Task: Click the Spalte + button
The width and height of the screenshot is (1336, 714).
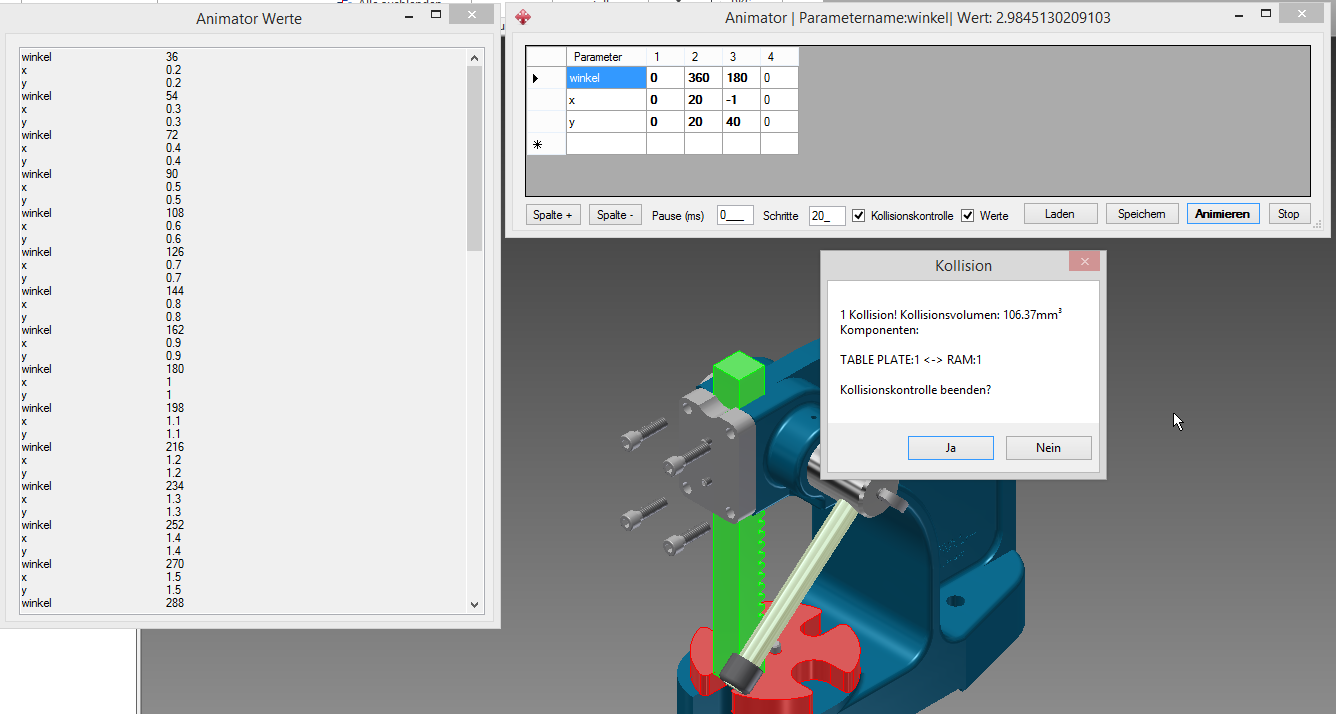Action: (x=553, y=215)
